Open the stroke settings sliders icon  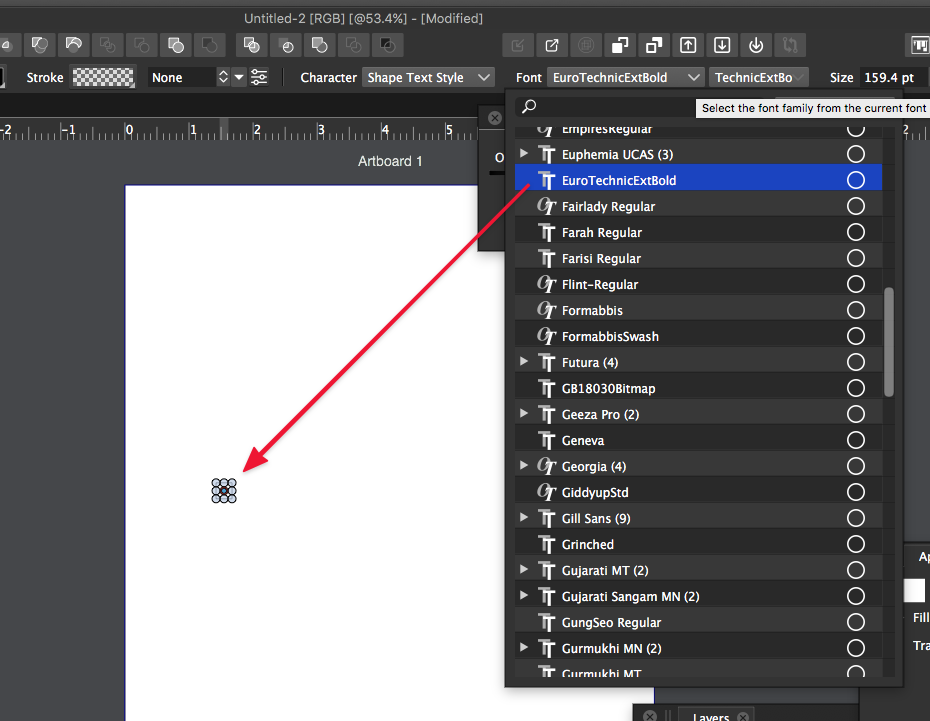259,77
